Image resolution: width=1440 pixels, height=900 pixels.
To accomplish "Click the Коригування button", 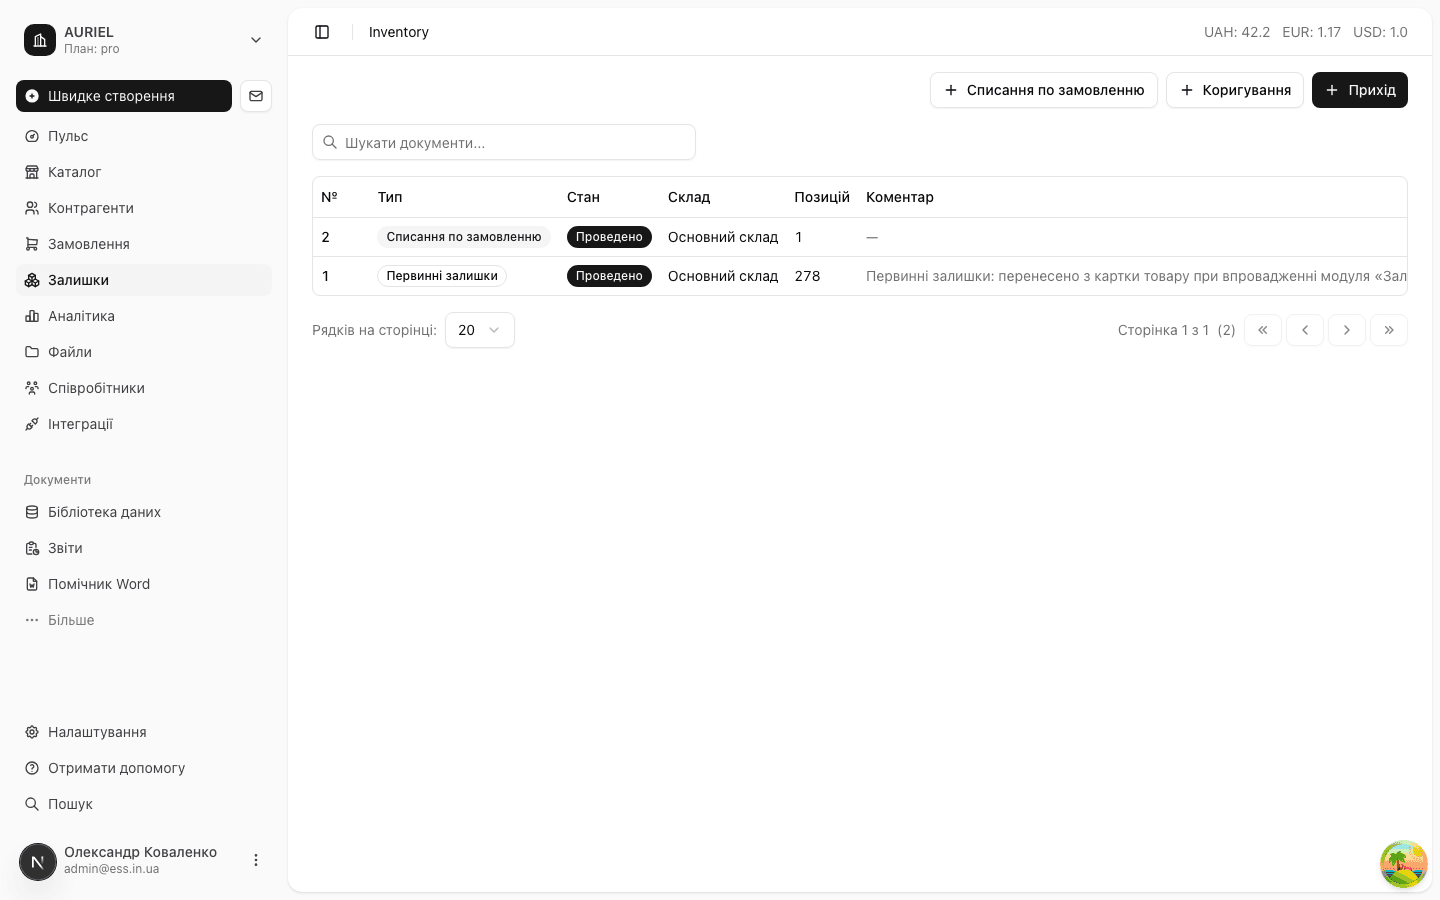I will [x=1235, y=90].
